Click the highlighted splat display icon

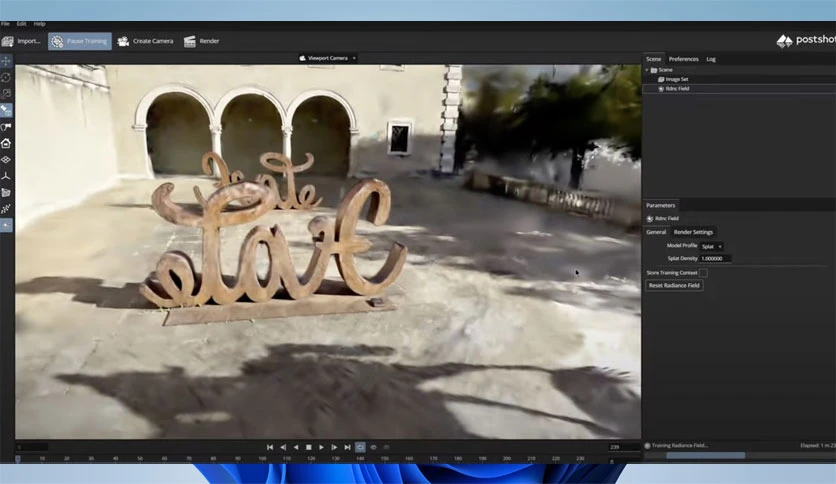(x=6, y=225)
